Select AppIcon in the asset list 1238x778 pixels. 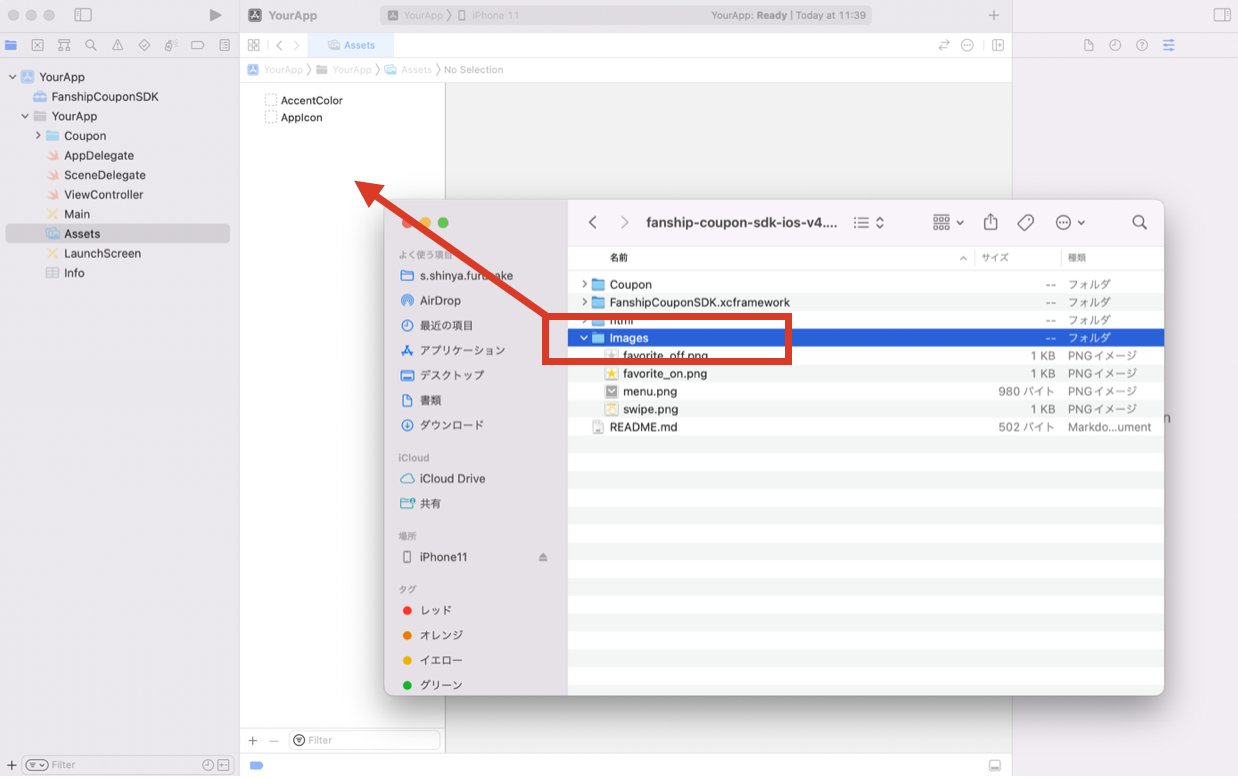[x=301, y=117]
